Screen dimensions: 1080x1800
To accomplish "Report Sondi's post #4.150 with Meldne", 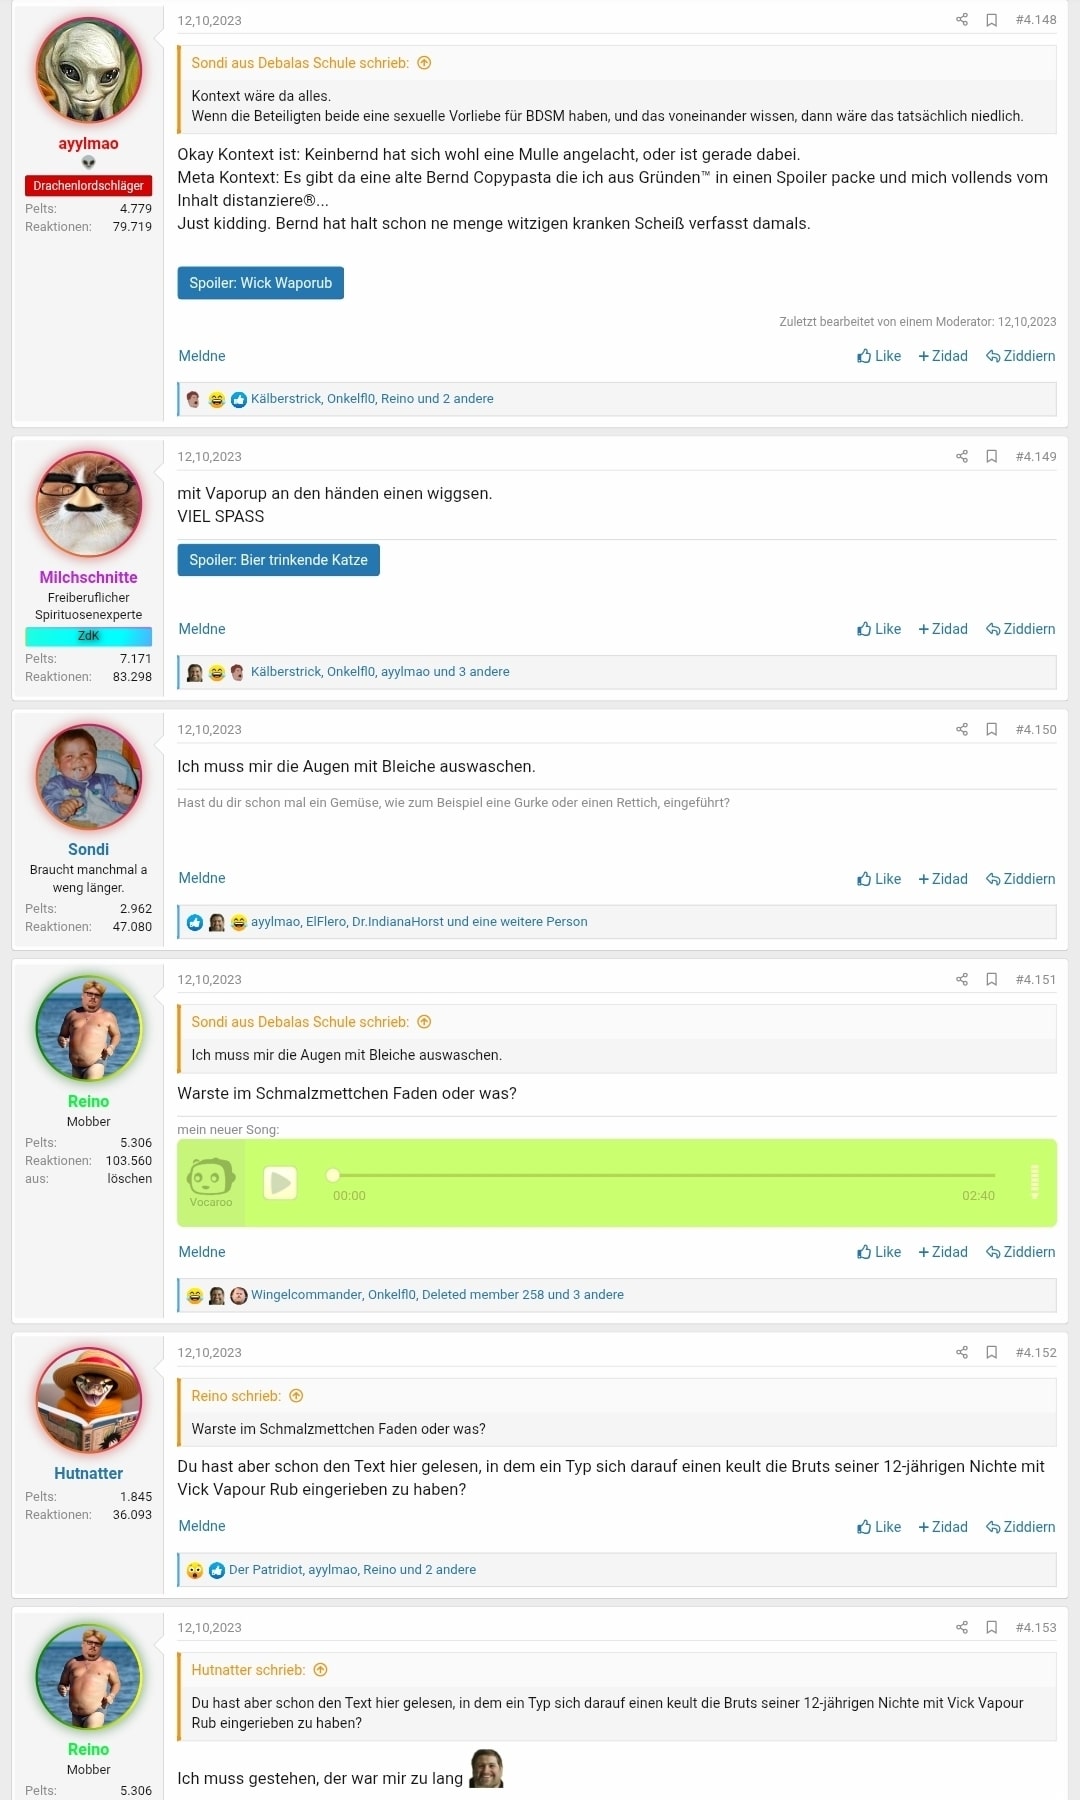I will [202, 878].
